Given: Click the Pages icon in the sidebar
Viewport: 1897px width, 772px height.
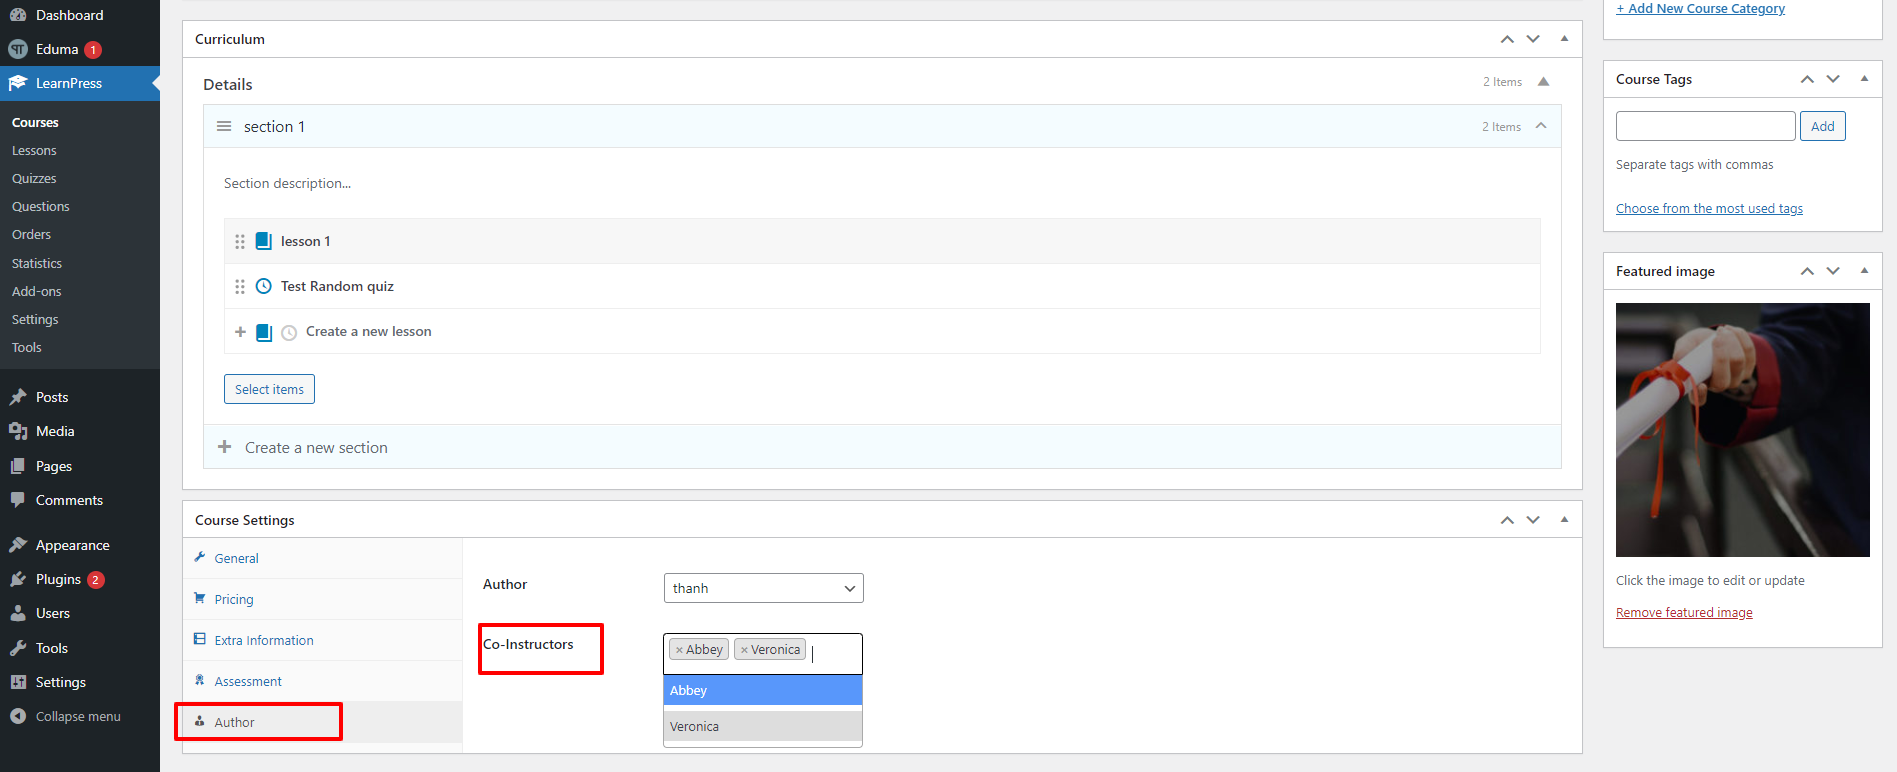Looking at the screenshot, I should click(18, 466).
